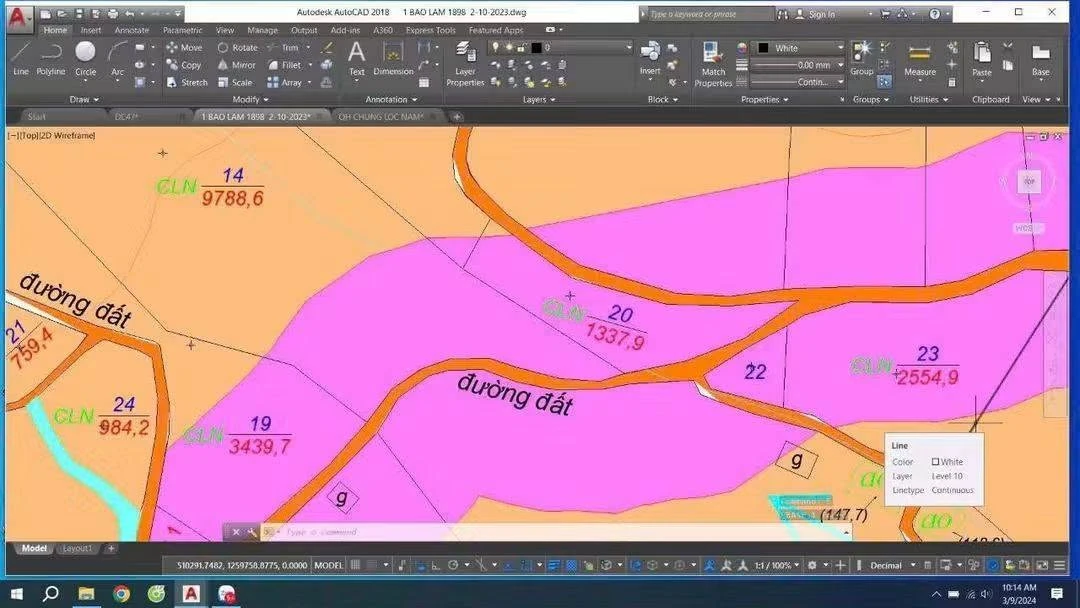The image size is (1080, 608).
Task: Insert a block with Insert icon
Action: (x=650, y=58)
